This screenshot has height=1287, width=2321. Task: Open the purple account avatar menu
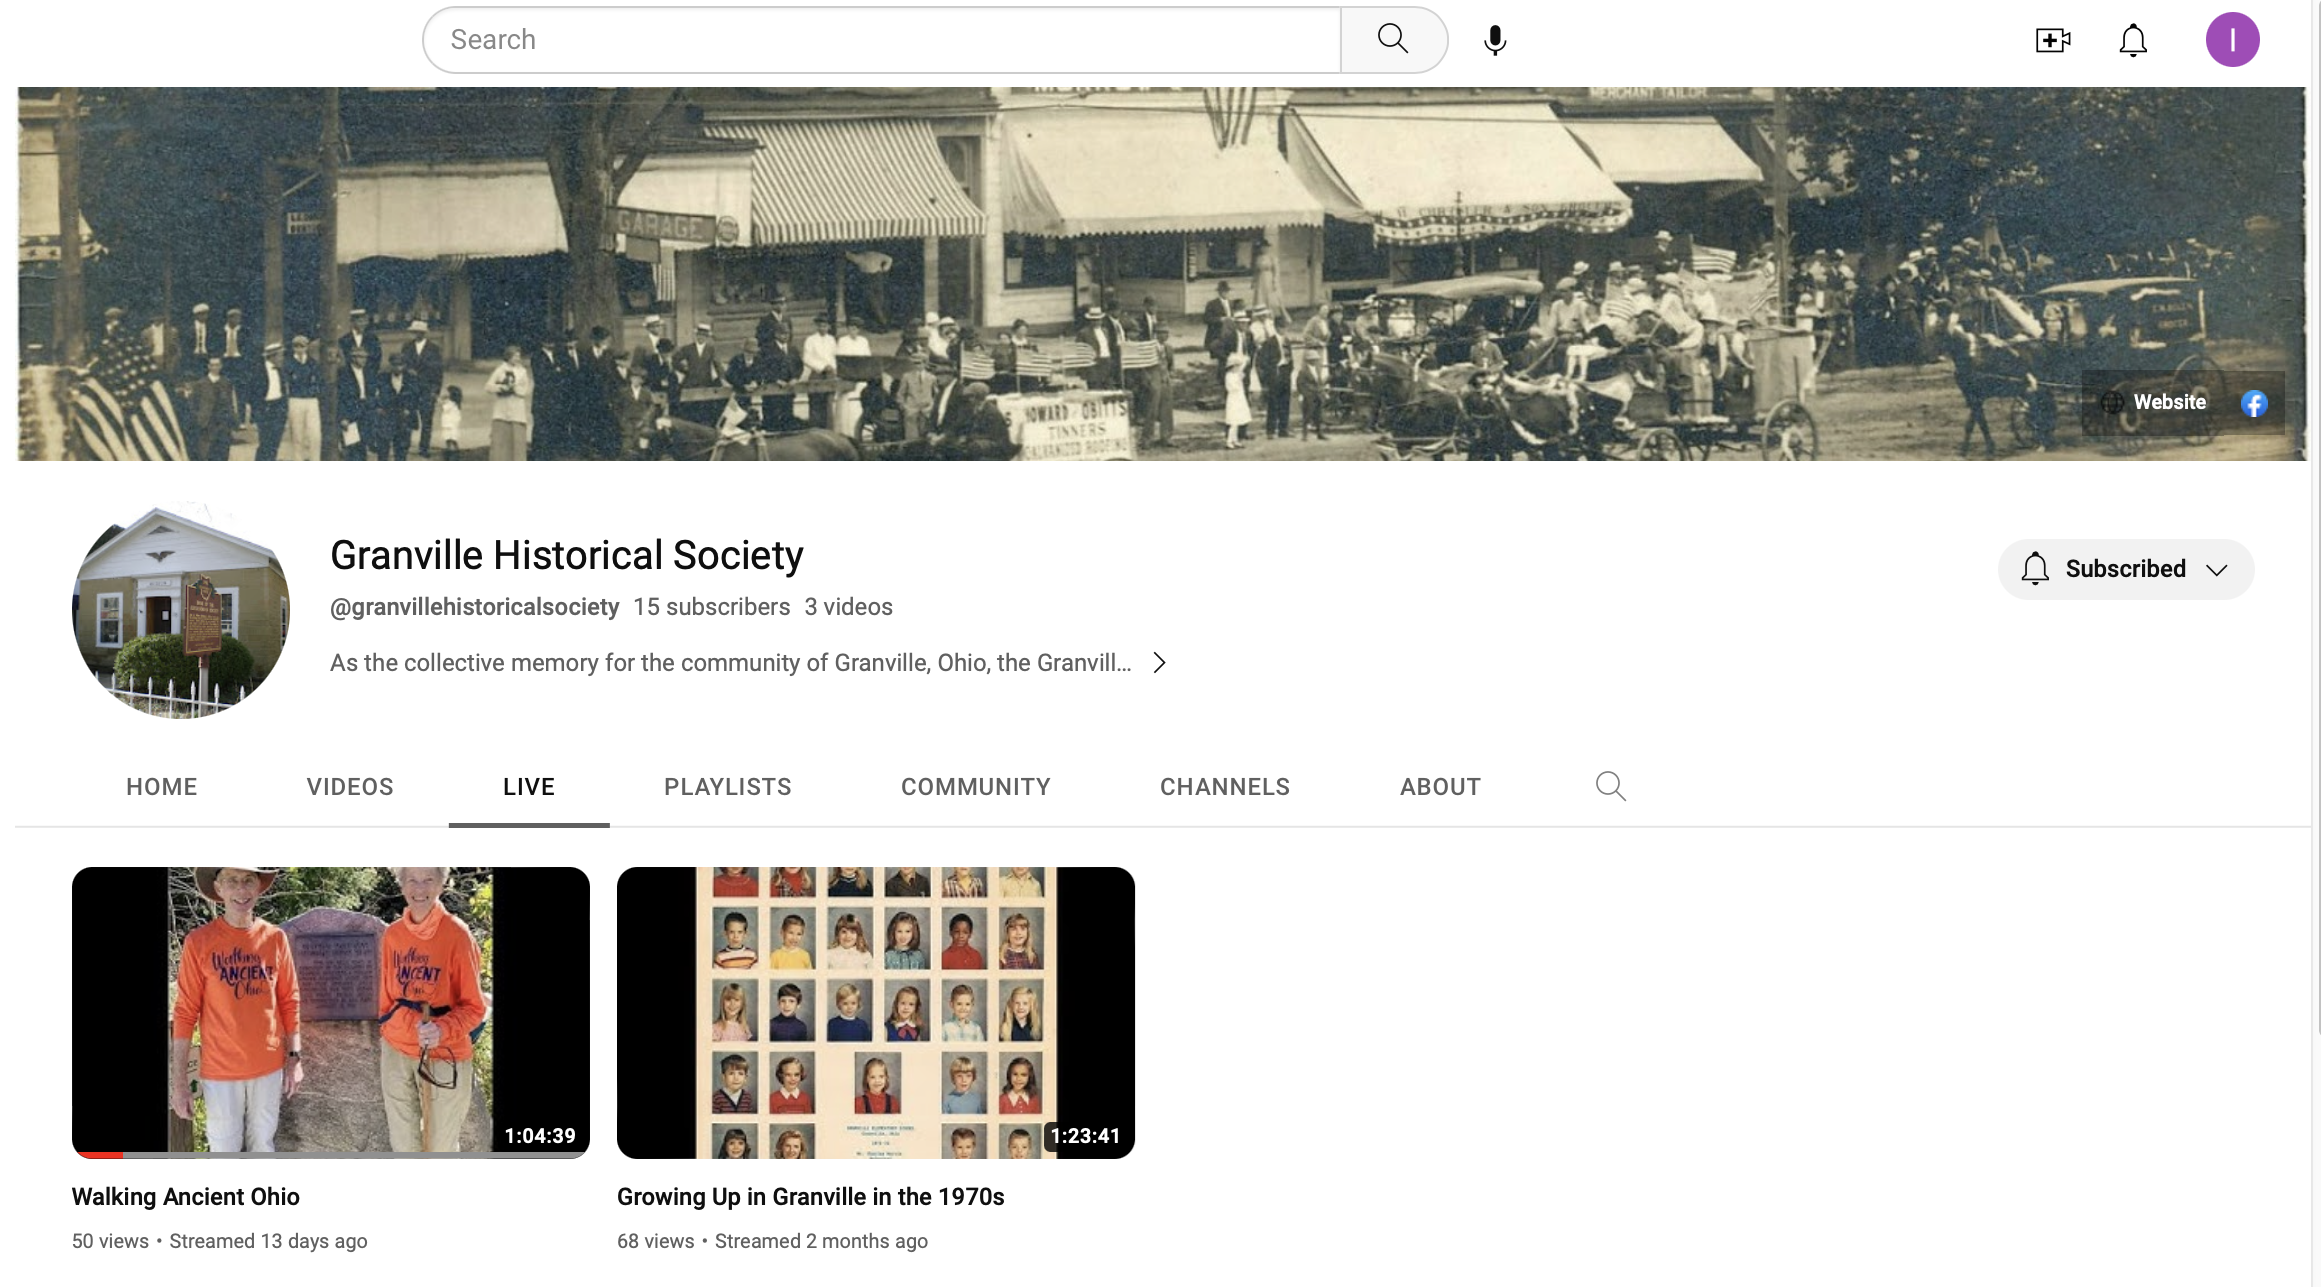(2232, 40)
